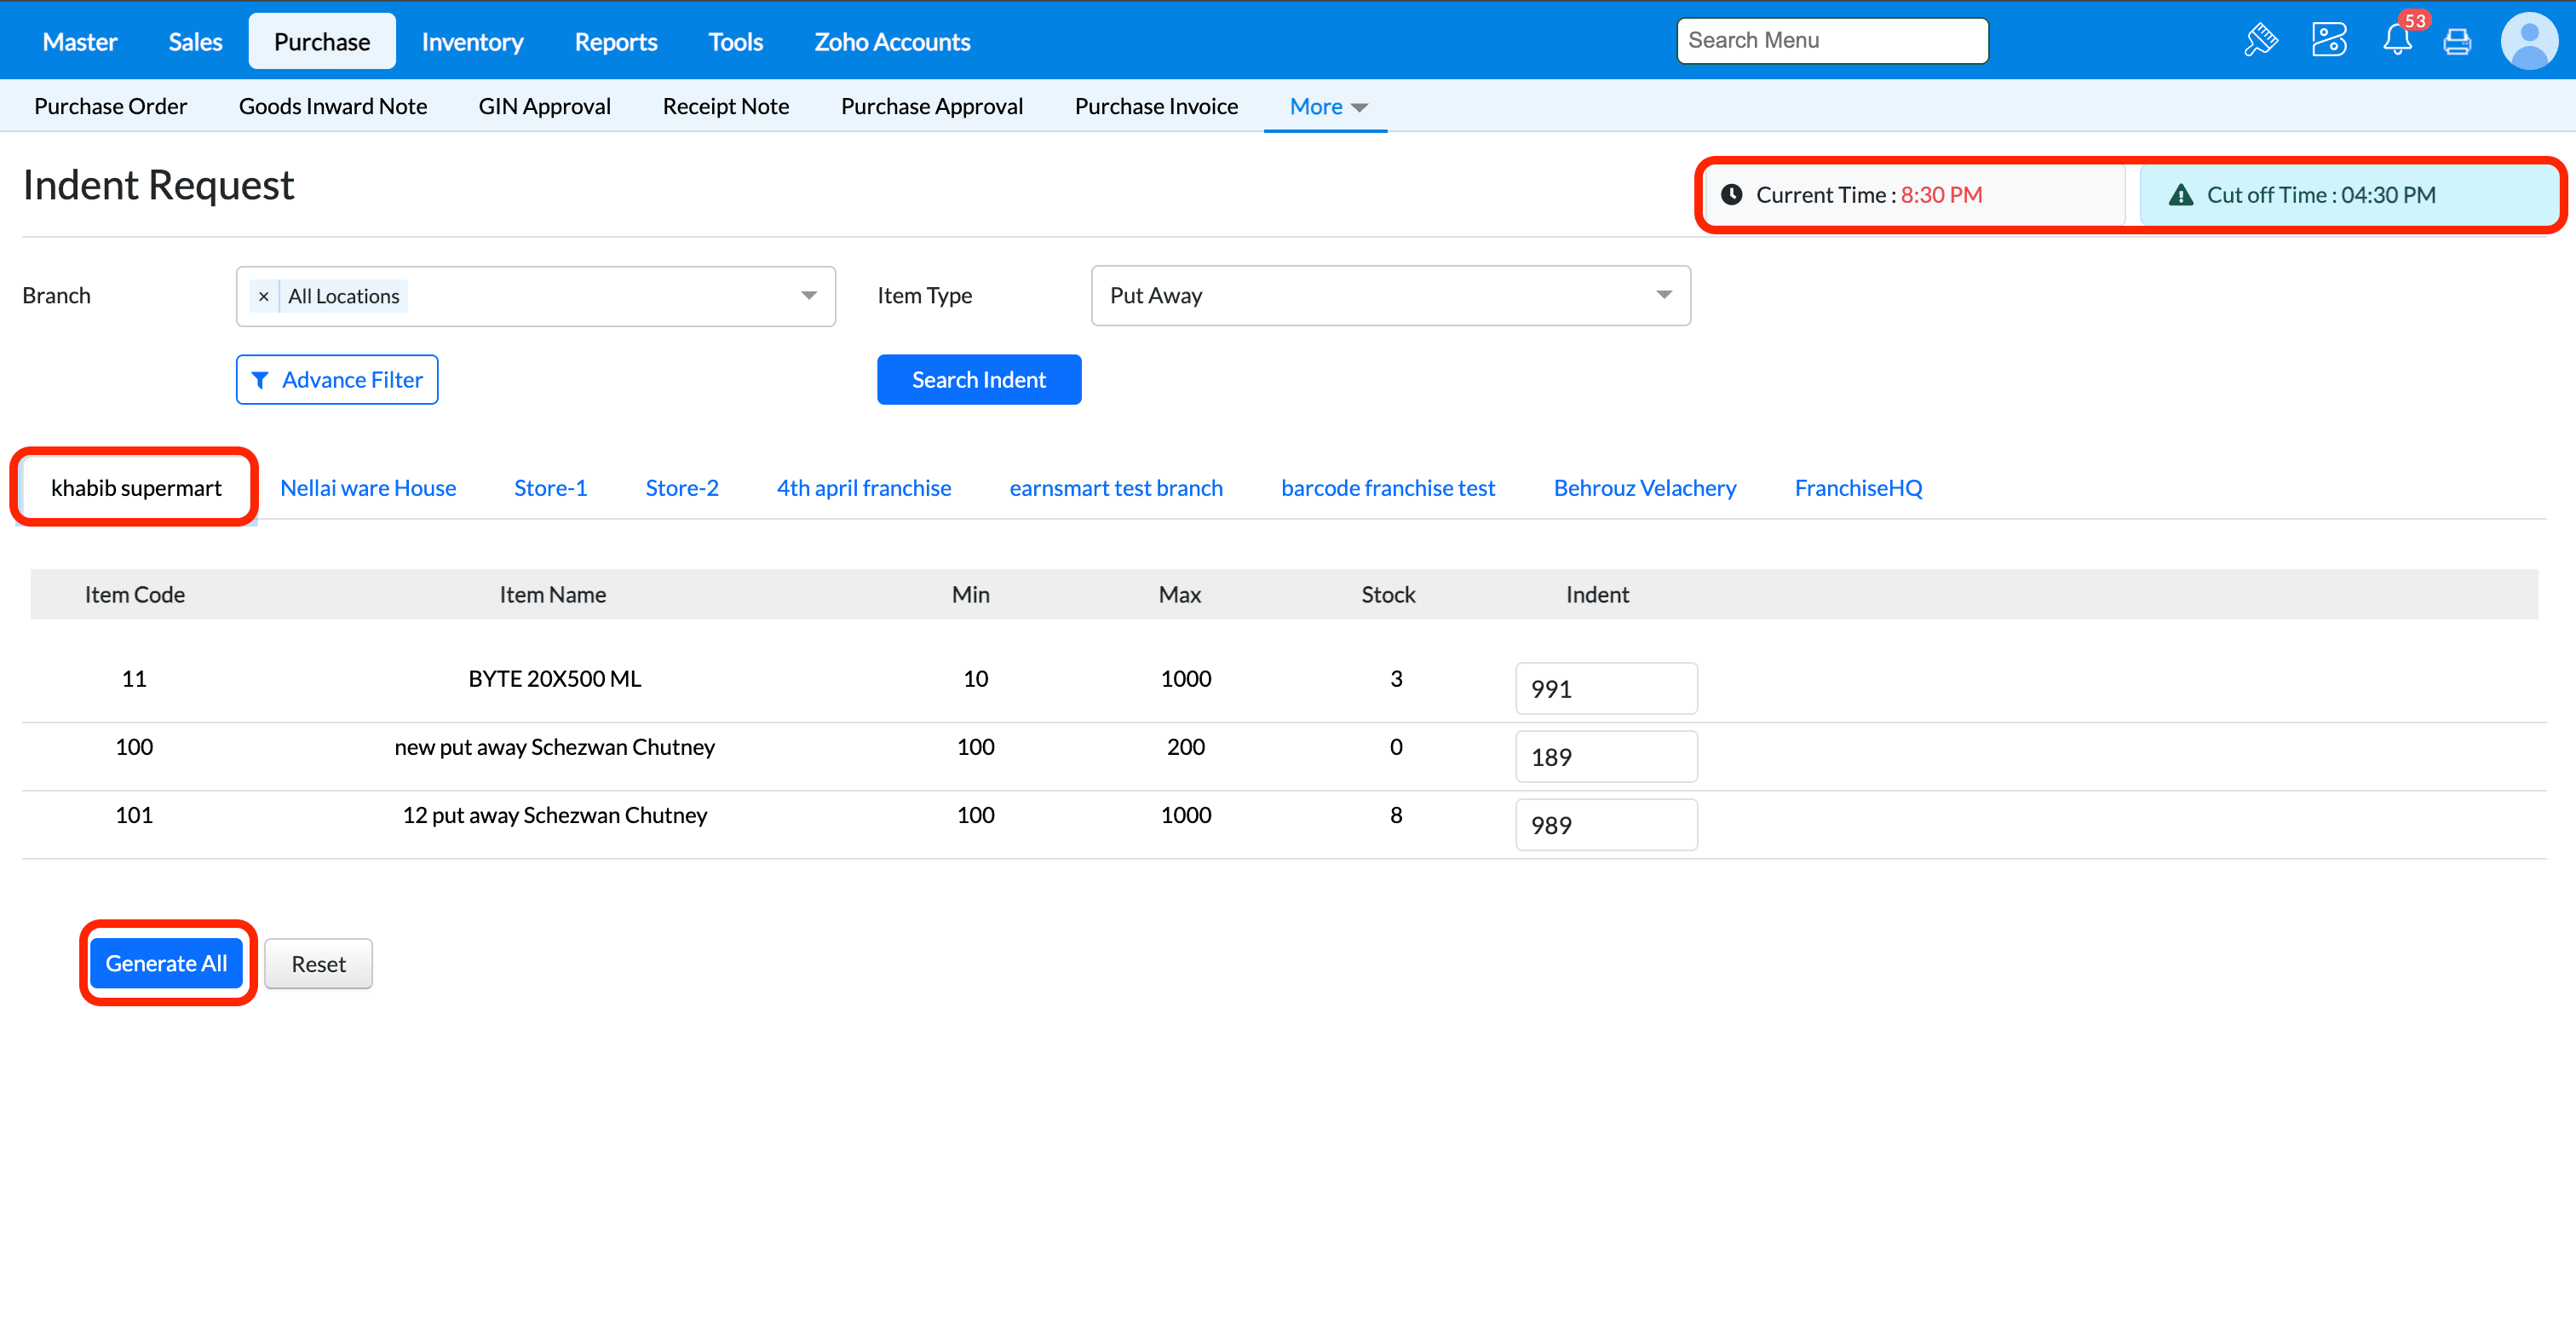Click the warning triangle near Cut off Time

click(2180, 195)
